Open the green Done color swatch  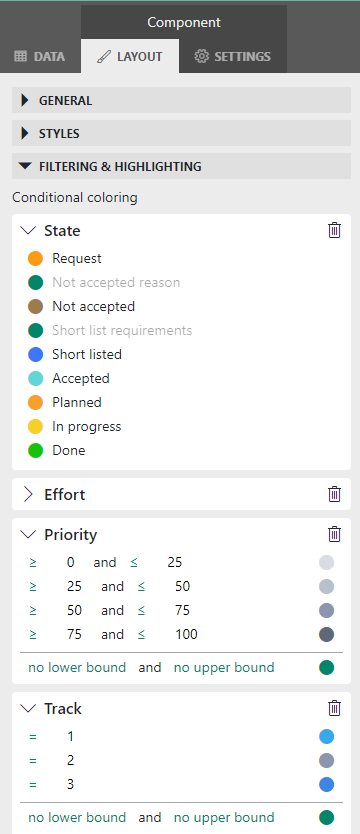point(35,451)
